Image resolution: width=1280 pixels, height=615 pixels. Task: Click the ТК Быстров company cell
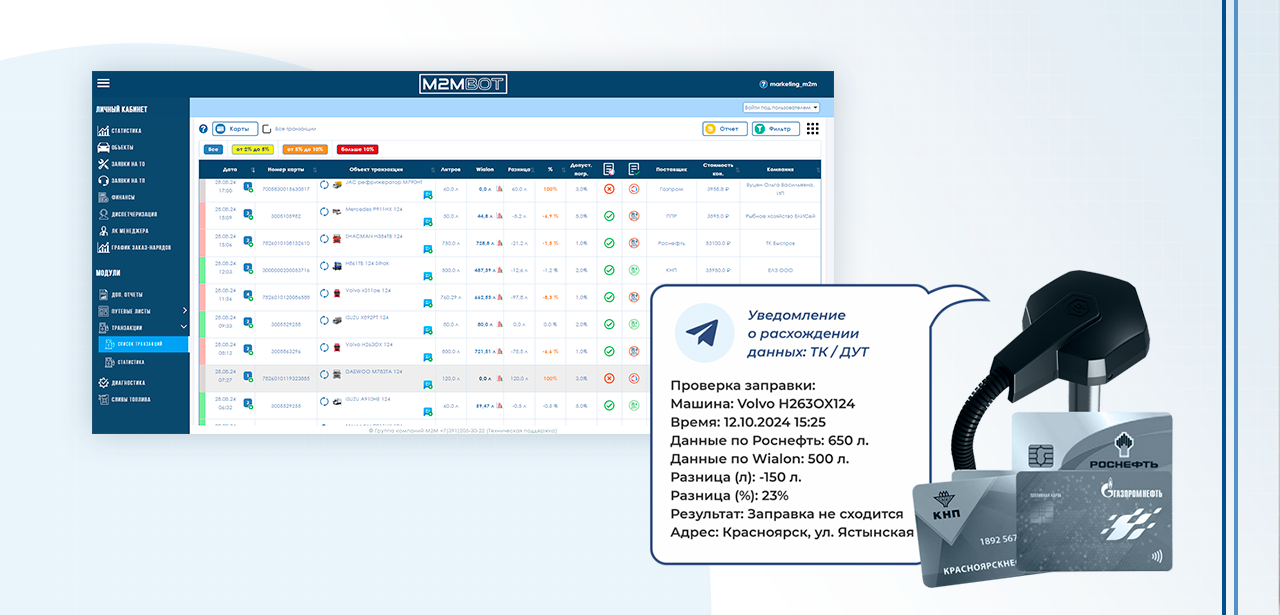pyautogui.click(x=780, y=242)
